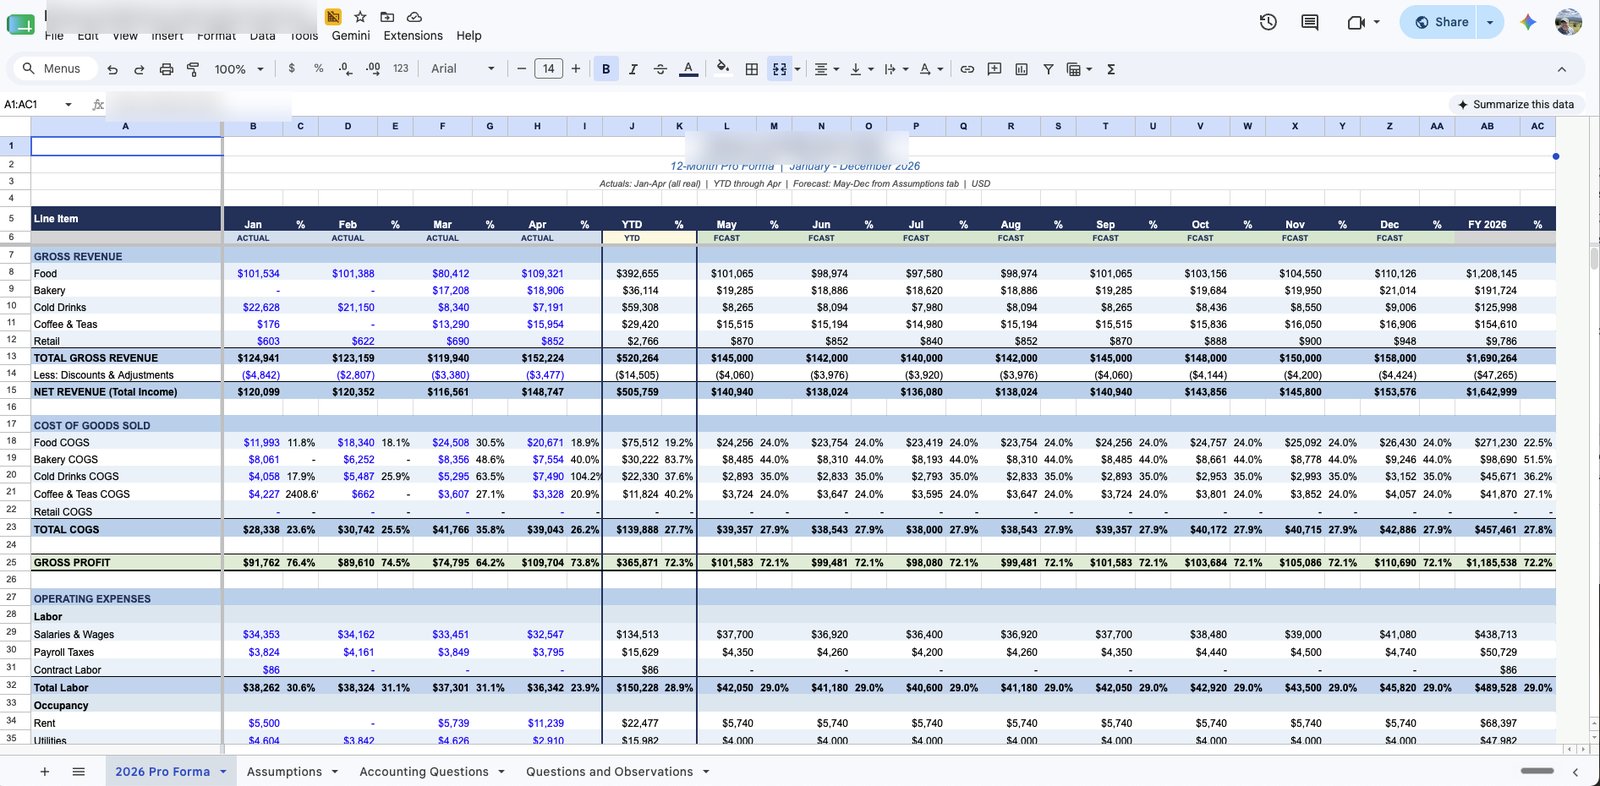
Task: Open the Name box dropdown arrow
Action: click(68, 104)
